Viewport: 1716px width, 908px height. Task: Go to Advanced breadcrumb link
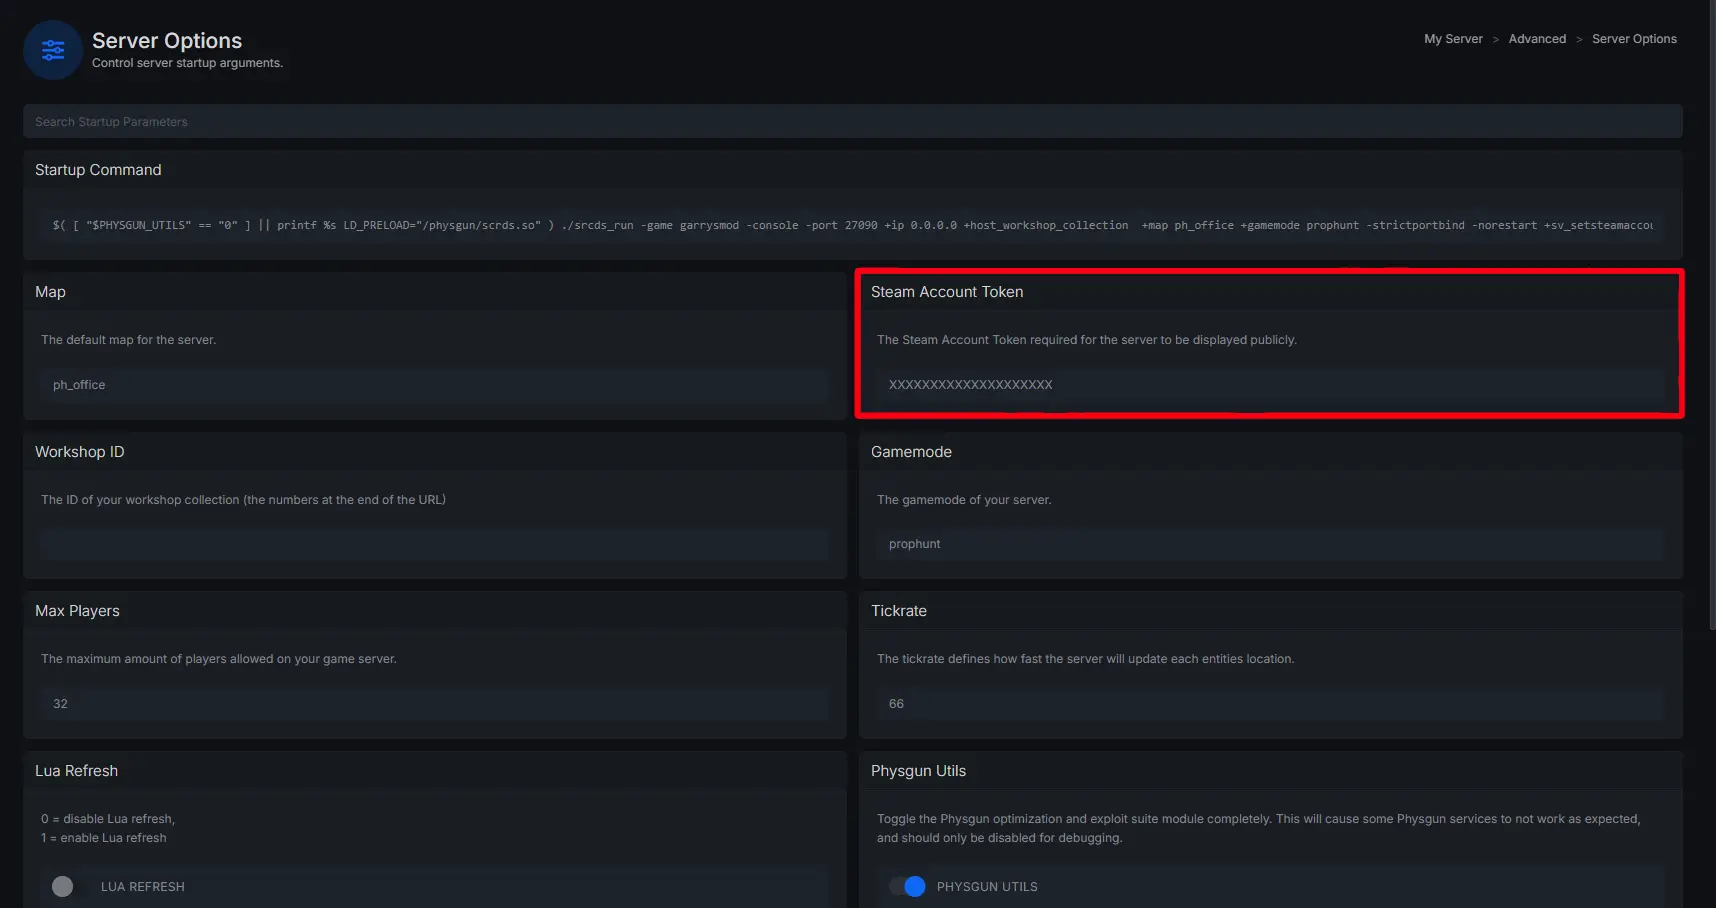[1537, 39]
